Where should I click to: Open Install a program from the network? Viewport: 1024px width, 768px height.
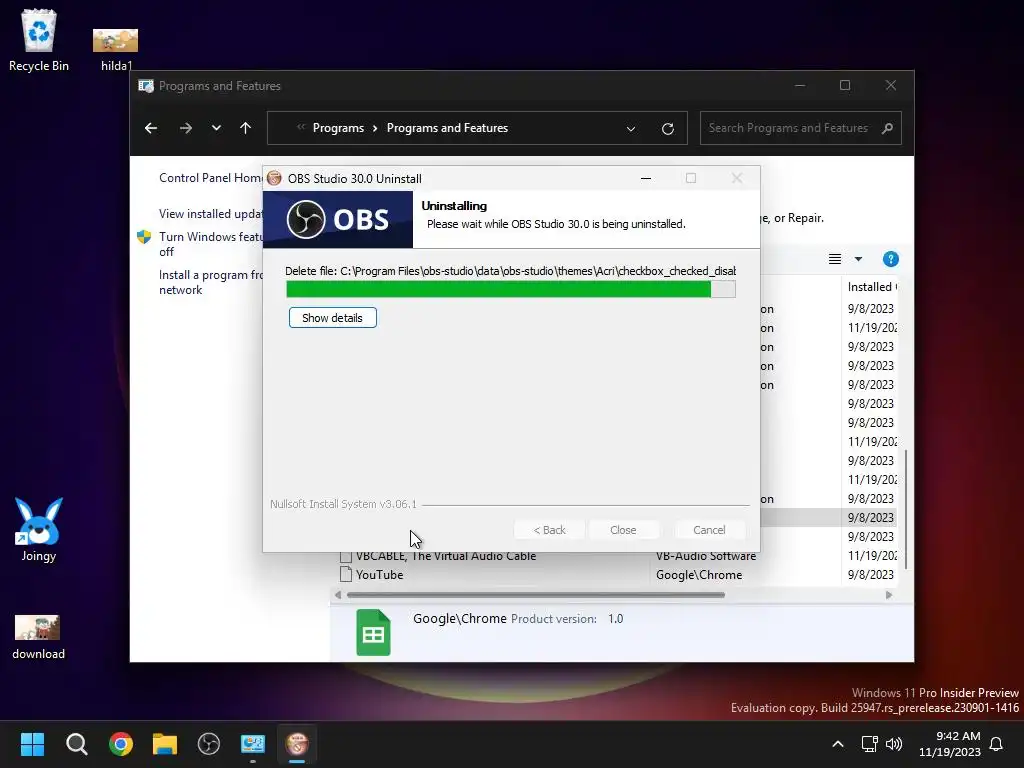(210, 282)
